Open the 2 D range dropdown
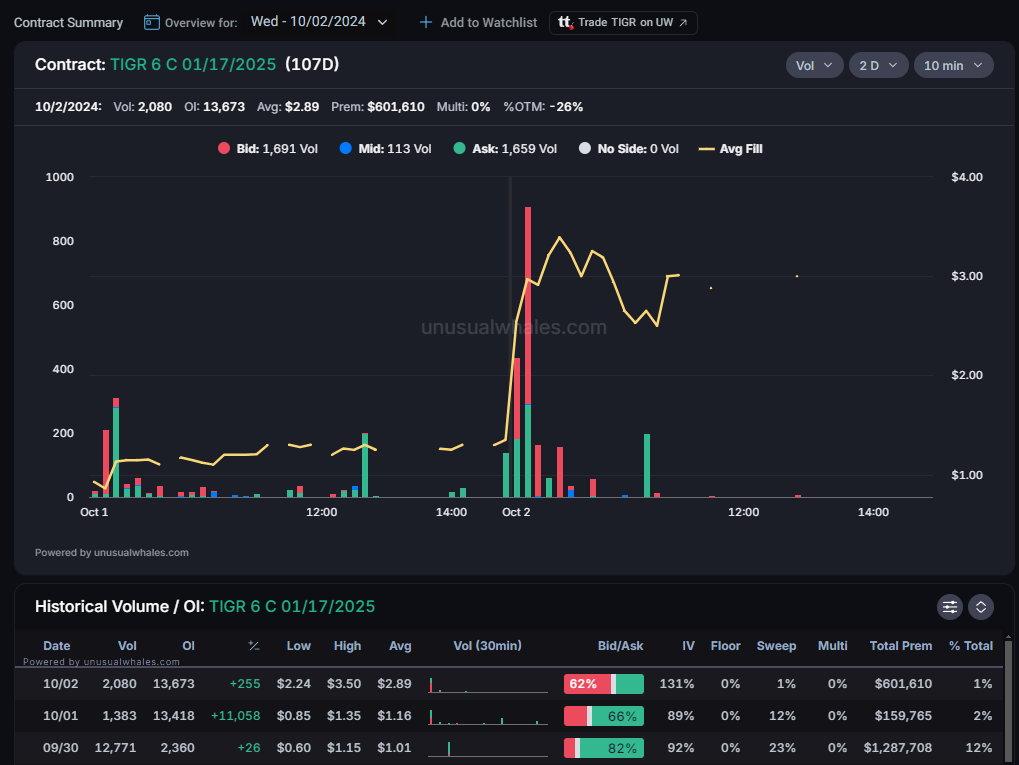 click(878, 65)
